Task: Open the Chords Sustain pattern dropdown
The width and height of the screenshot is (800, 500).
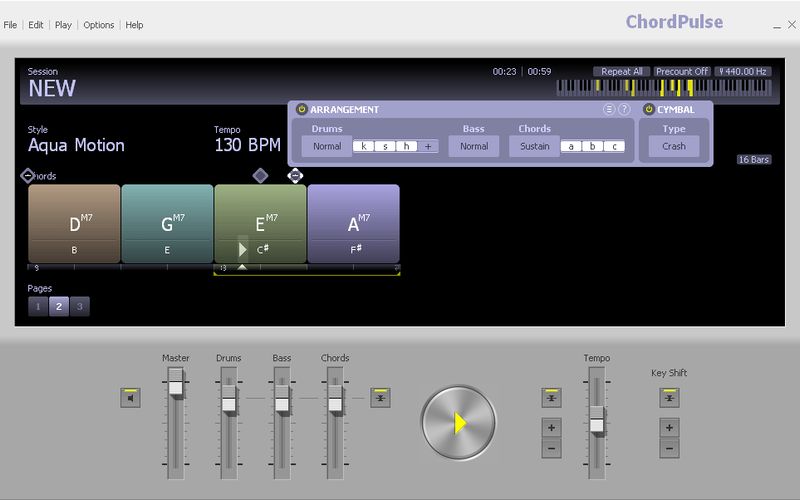Action: click(x=535, y=146)
